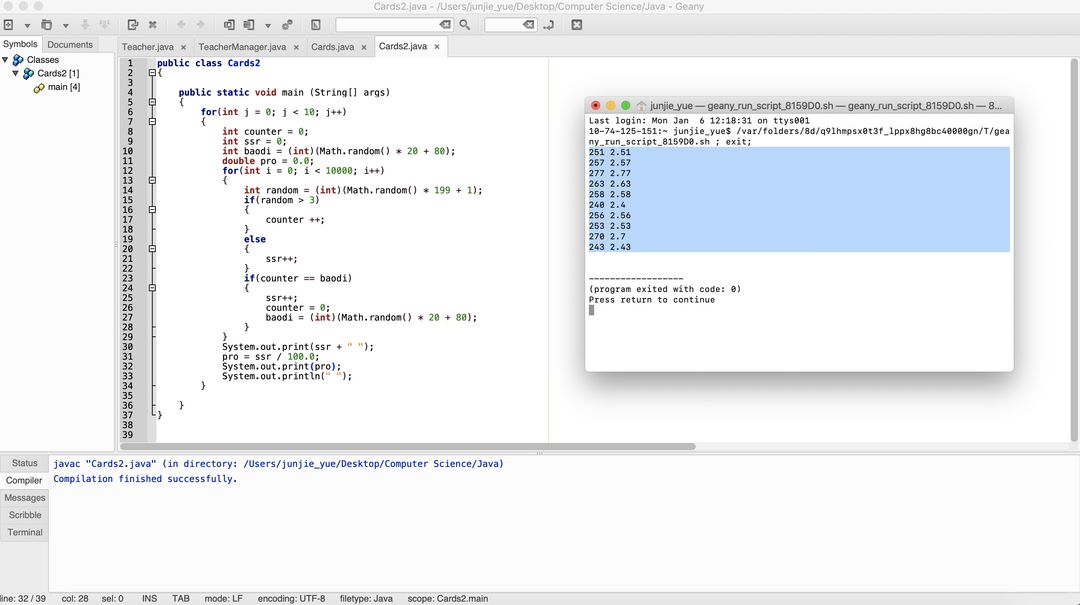The width and height of the screenshot is (1080, 605).
Task: Fold the if block at line 16
Action: [152, 209]
